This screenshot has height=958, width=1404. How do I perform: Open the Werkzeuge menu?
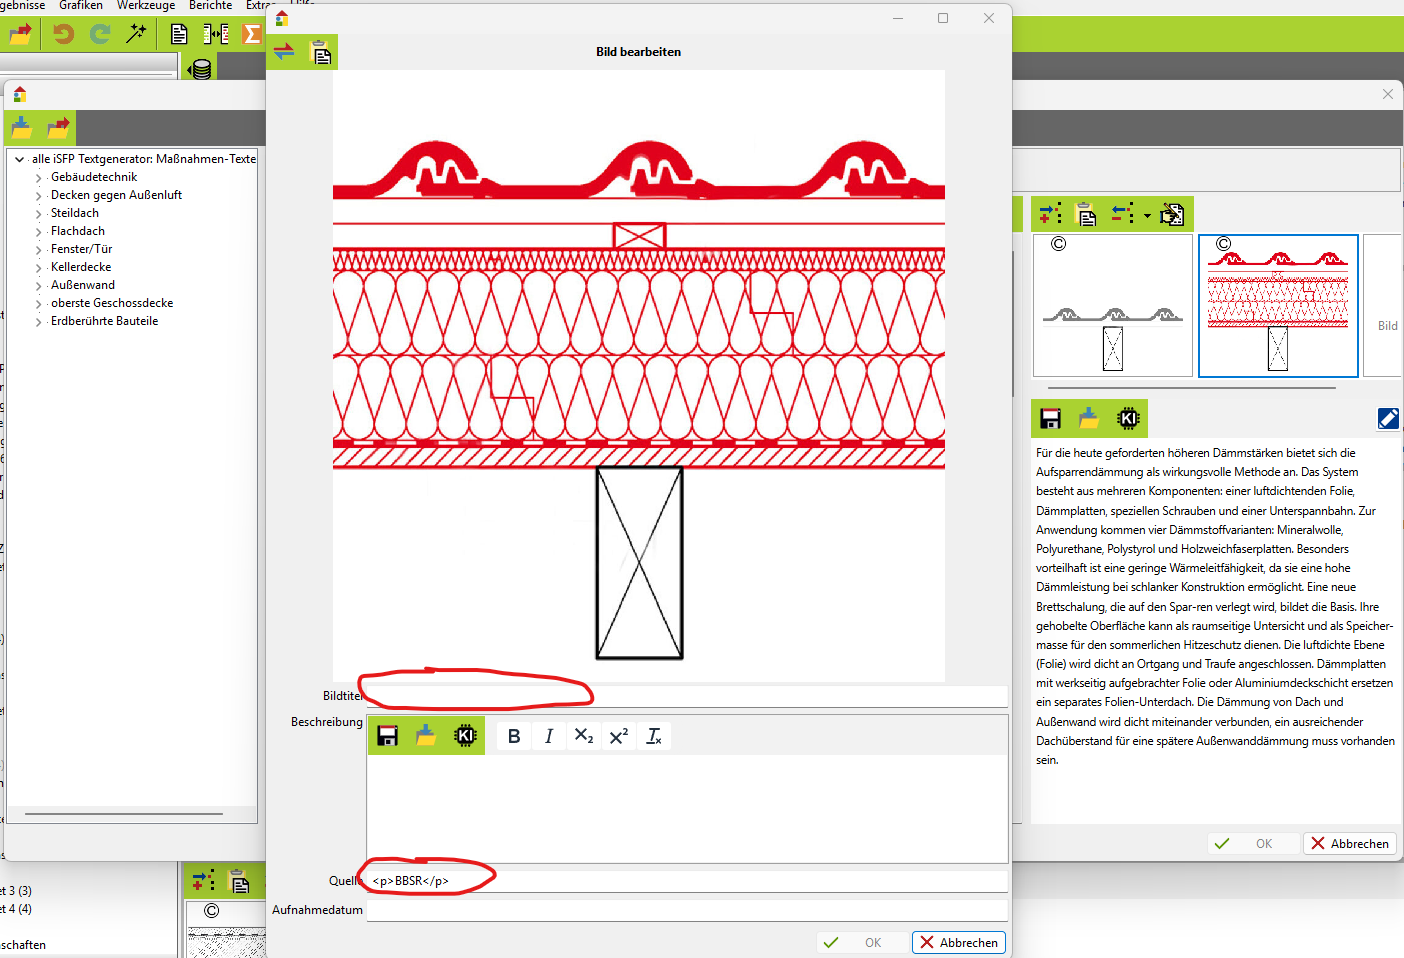point(146,6)
